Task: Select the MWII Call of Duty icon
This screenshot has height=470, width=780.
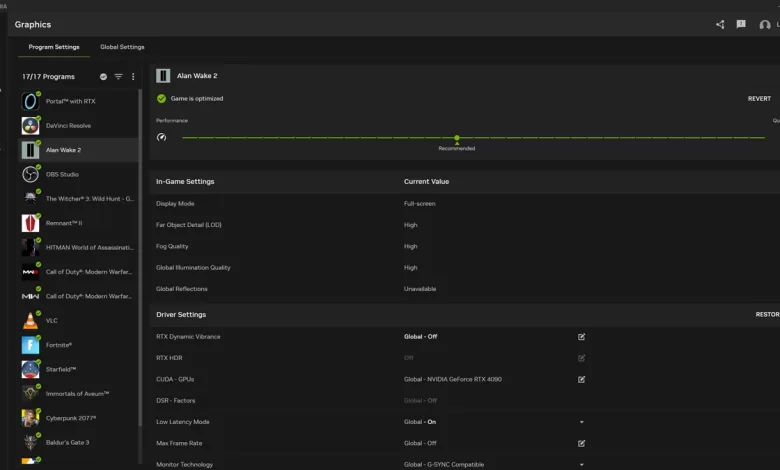Action: tap(30, 296)
